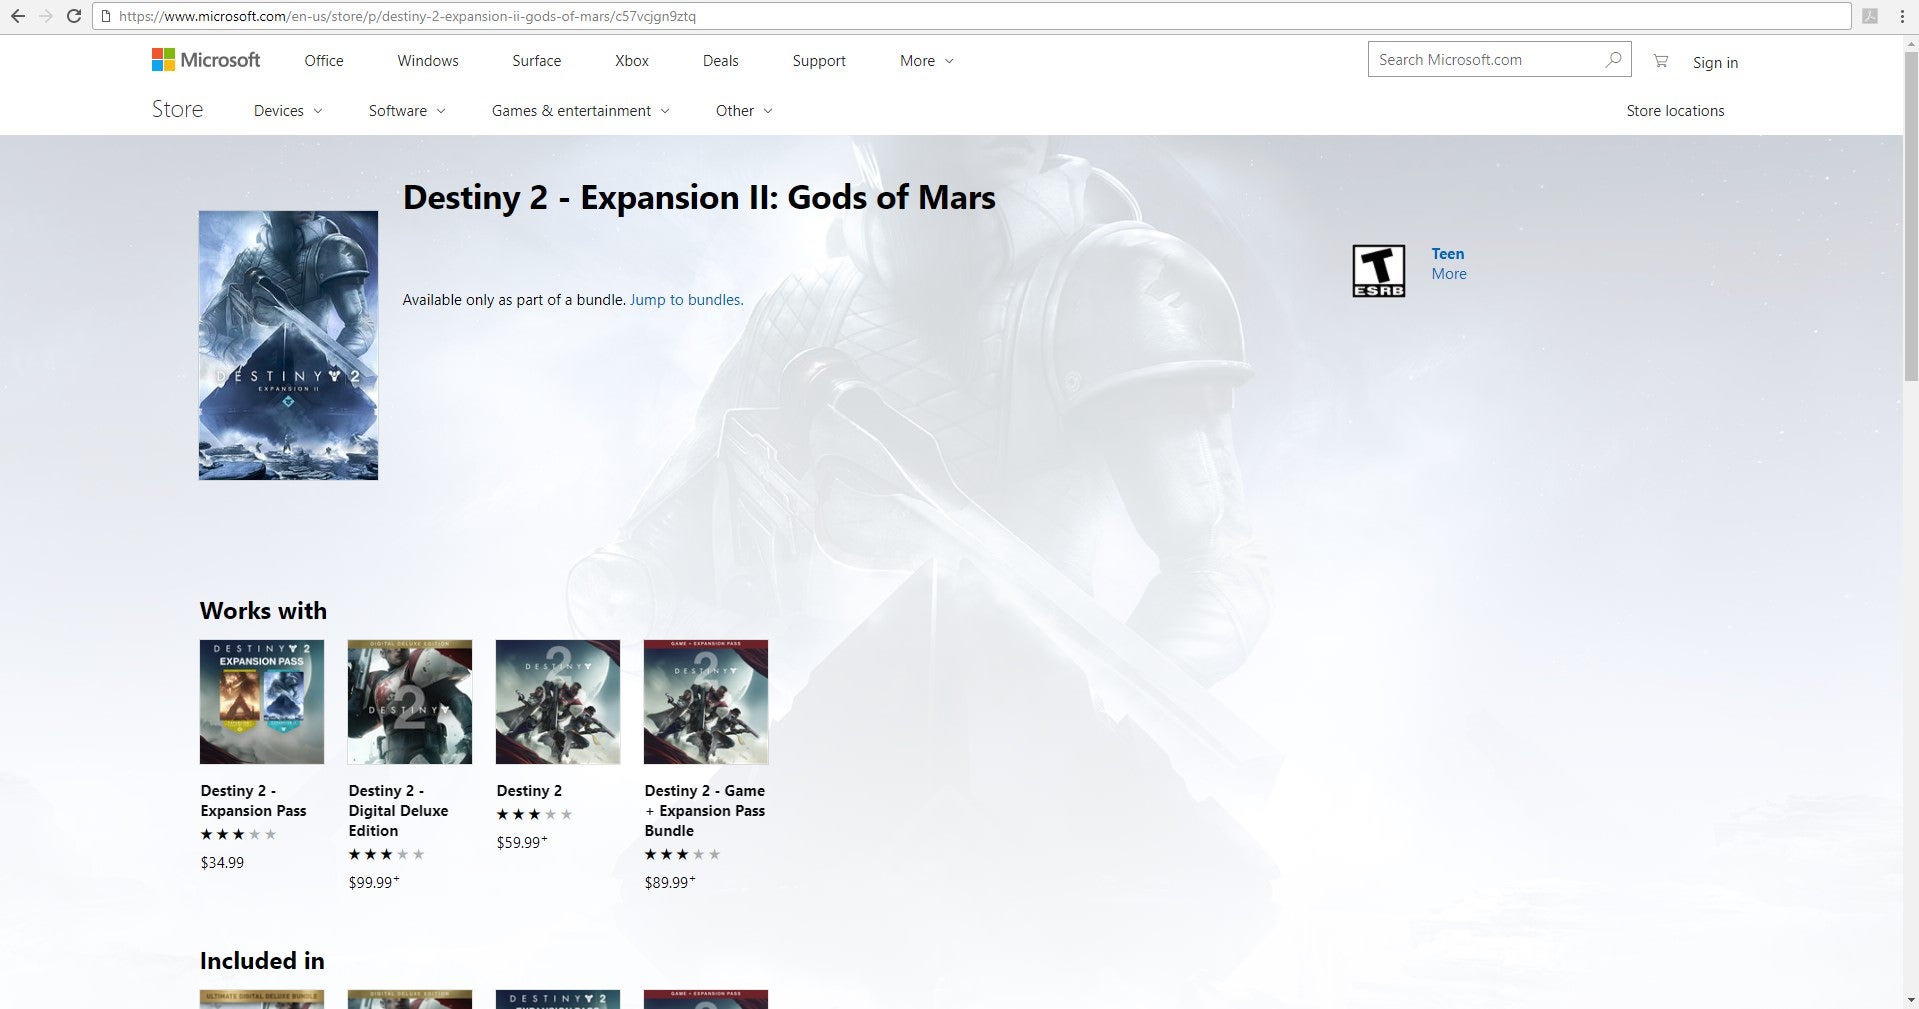The image size is (1919, 1009).
Task: Click the search magnifier icon
Action: pos(1612,60)
